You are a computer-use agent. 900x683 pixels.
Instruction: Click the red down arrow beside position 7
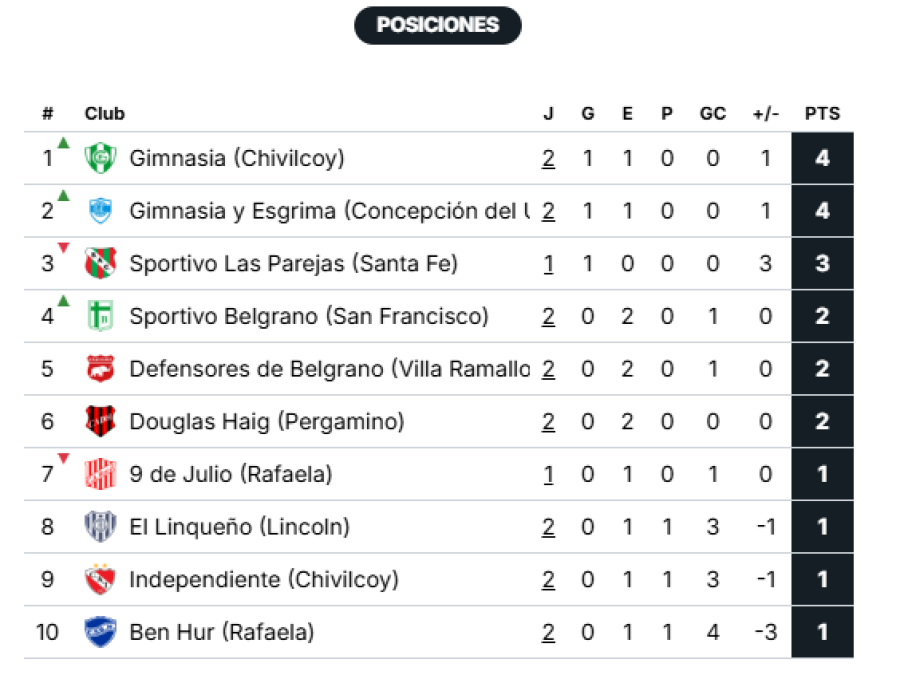coord(64,459)
